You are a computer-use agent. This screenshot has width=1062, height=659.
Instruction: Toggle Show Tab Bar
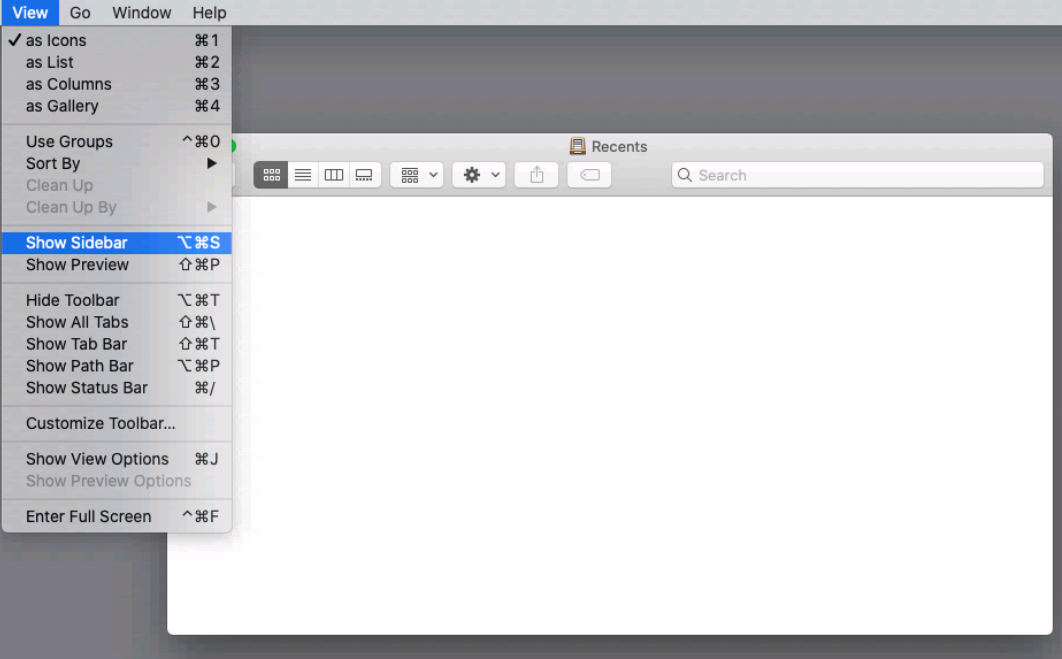point(116,344)
